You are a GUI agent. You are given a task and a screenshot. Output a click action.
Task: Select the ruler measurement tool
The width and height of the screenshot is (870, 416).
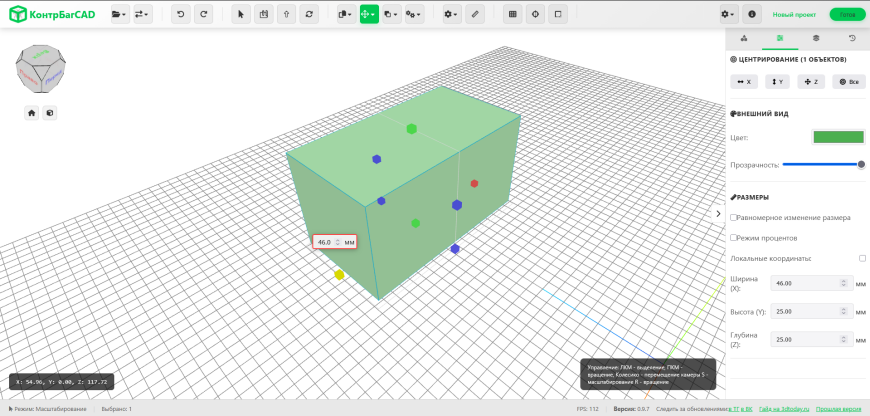pos(475,14)
